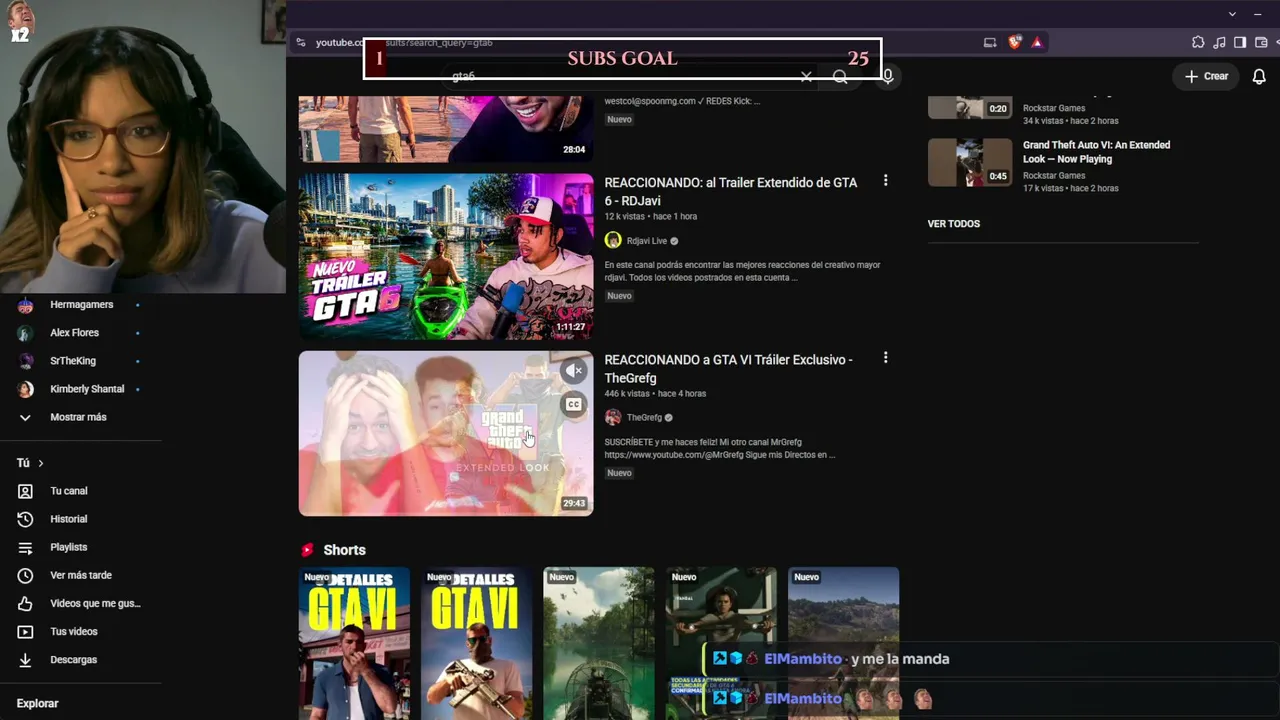The image size is (1280, 720).
Task: Start a voice search with the microphone
Action: click(x=887, y=77)
